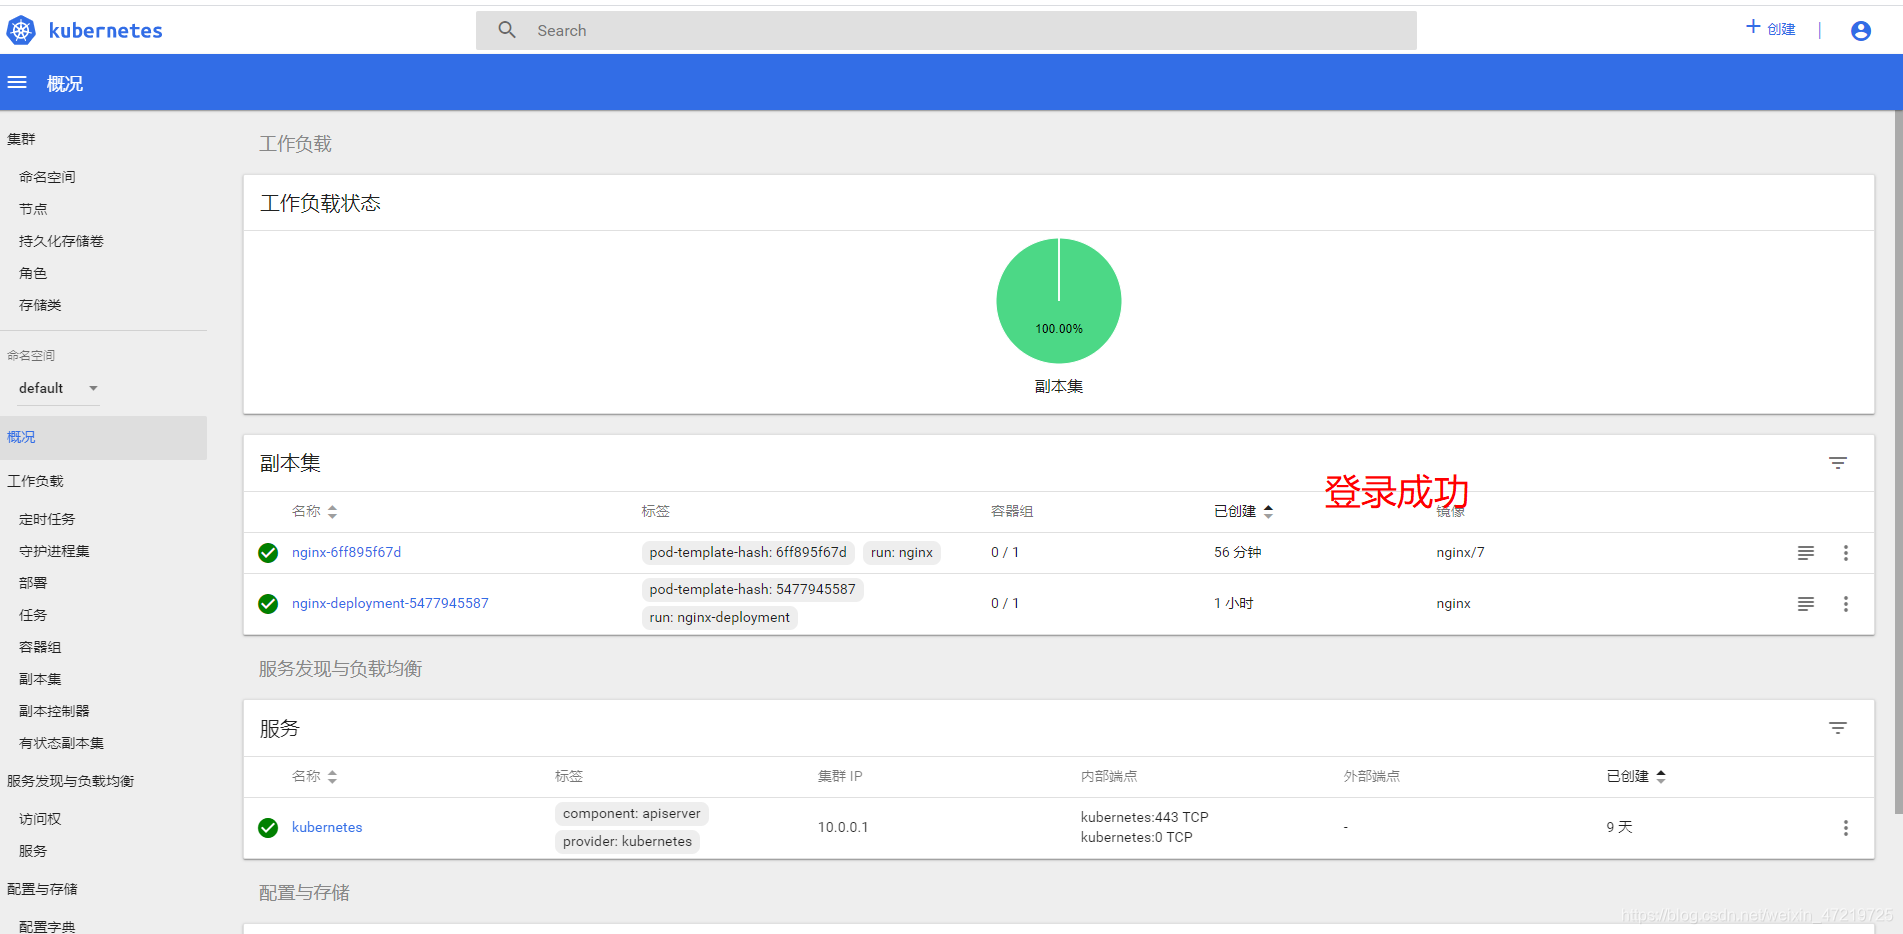This screenshot has width=1903, height=934.
Task: Open 配置与存储 in sidebar
Action: [x=42, y=889]
